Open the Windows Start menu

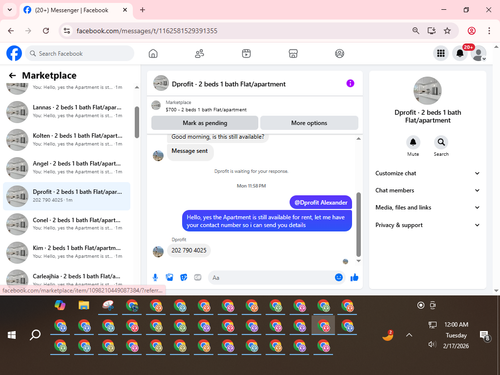pyautogui.click(x=12, y=335)
